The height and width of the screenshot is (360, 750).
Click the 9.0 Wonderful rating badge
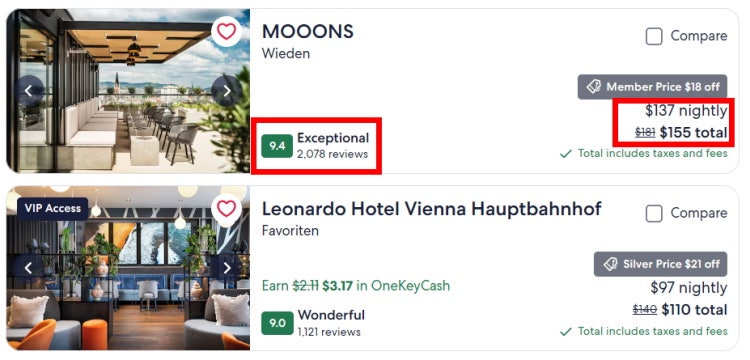tap(277, 323)
